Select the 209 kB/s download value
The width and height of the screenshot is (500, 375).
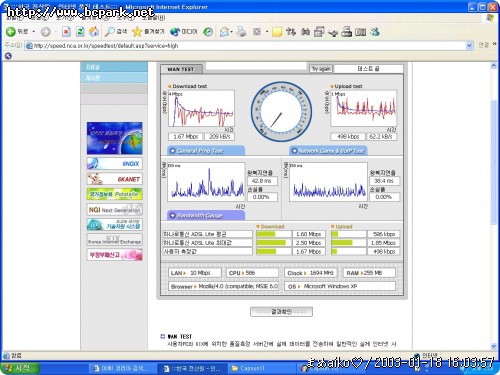pyautogui.click(x=220, y=137)
